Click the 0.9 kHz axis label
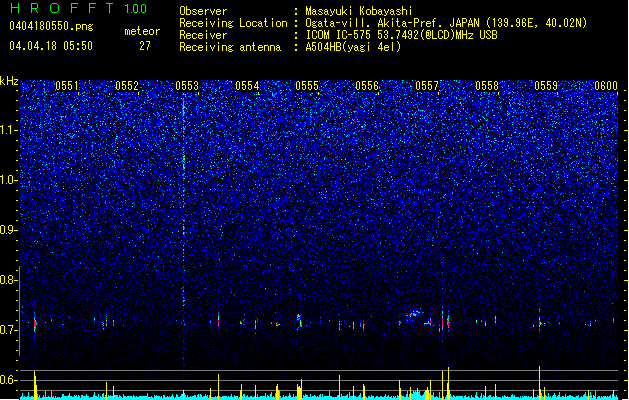Viewport: 629px width, 400px height. tap(9, 230)
